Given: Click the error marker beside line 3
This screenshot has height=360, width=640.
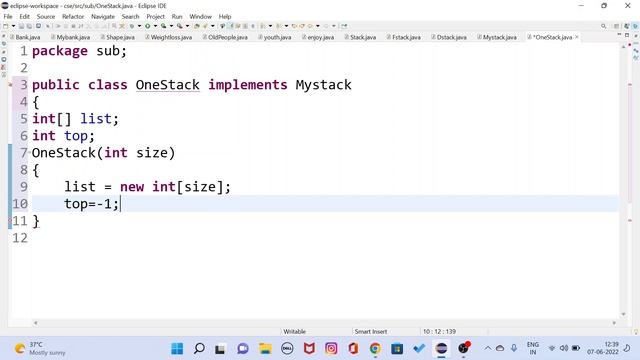Looking at the screenshot, I should coord(11,85).
